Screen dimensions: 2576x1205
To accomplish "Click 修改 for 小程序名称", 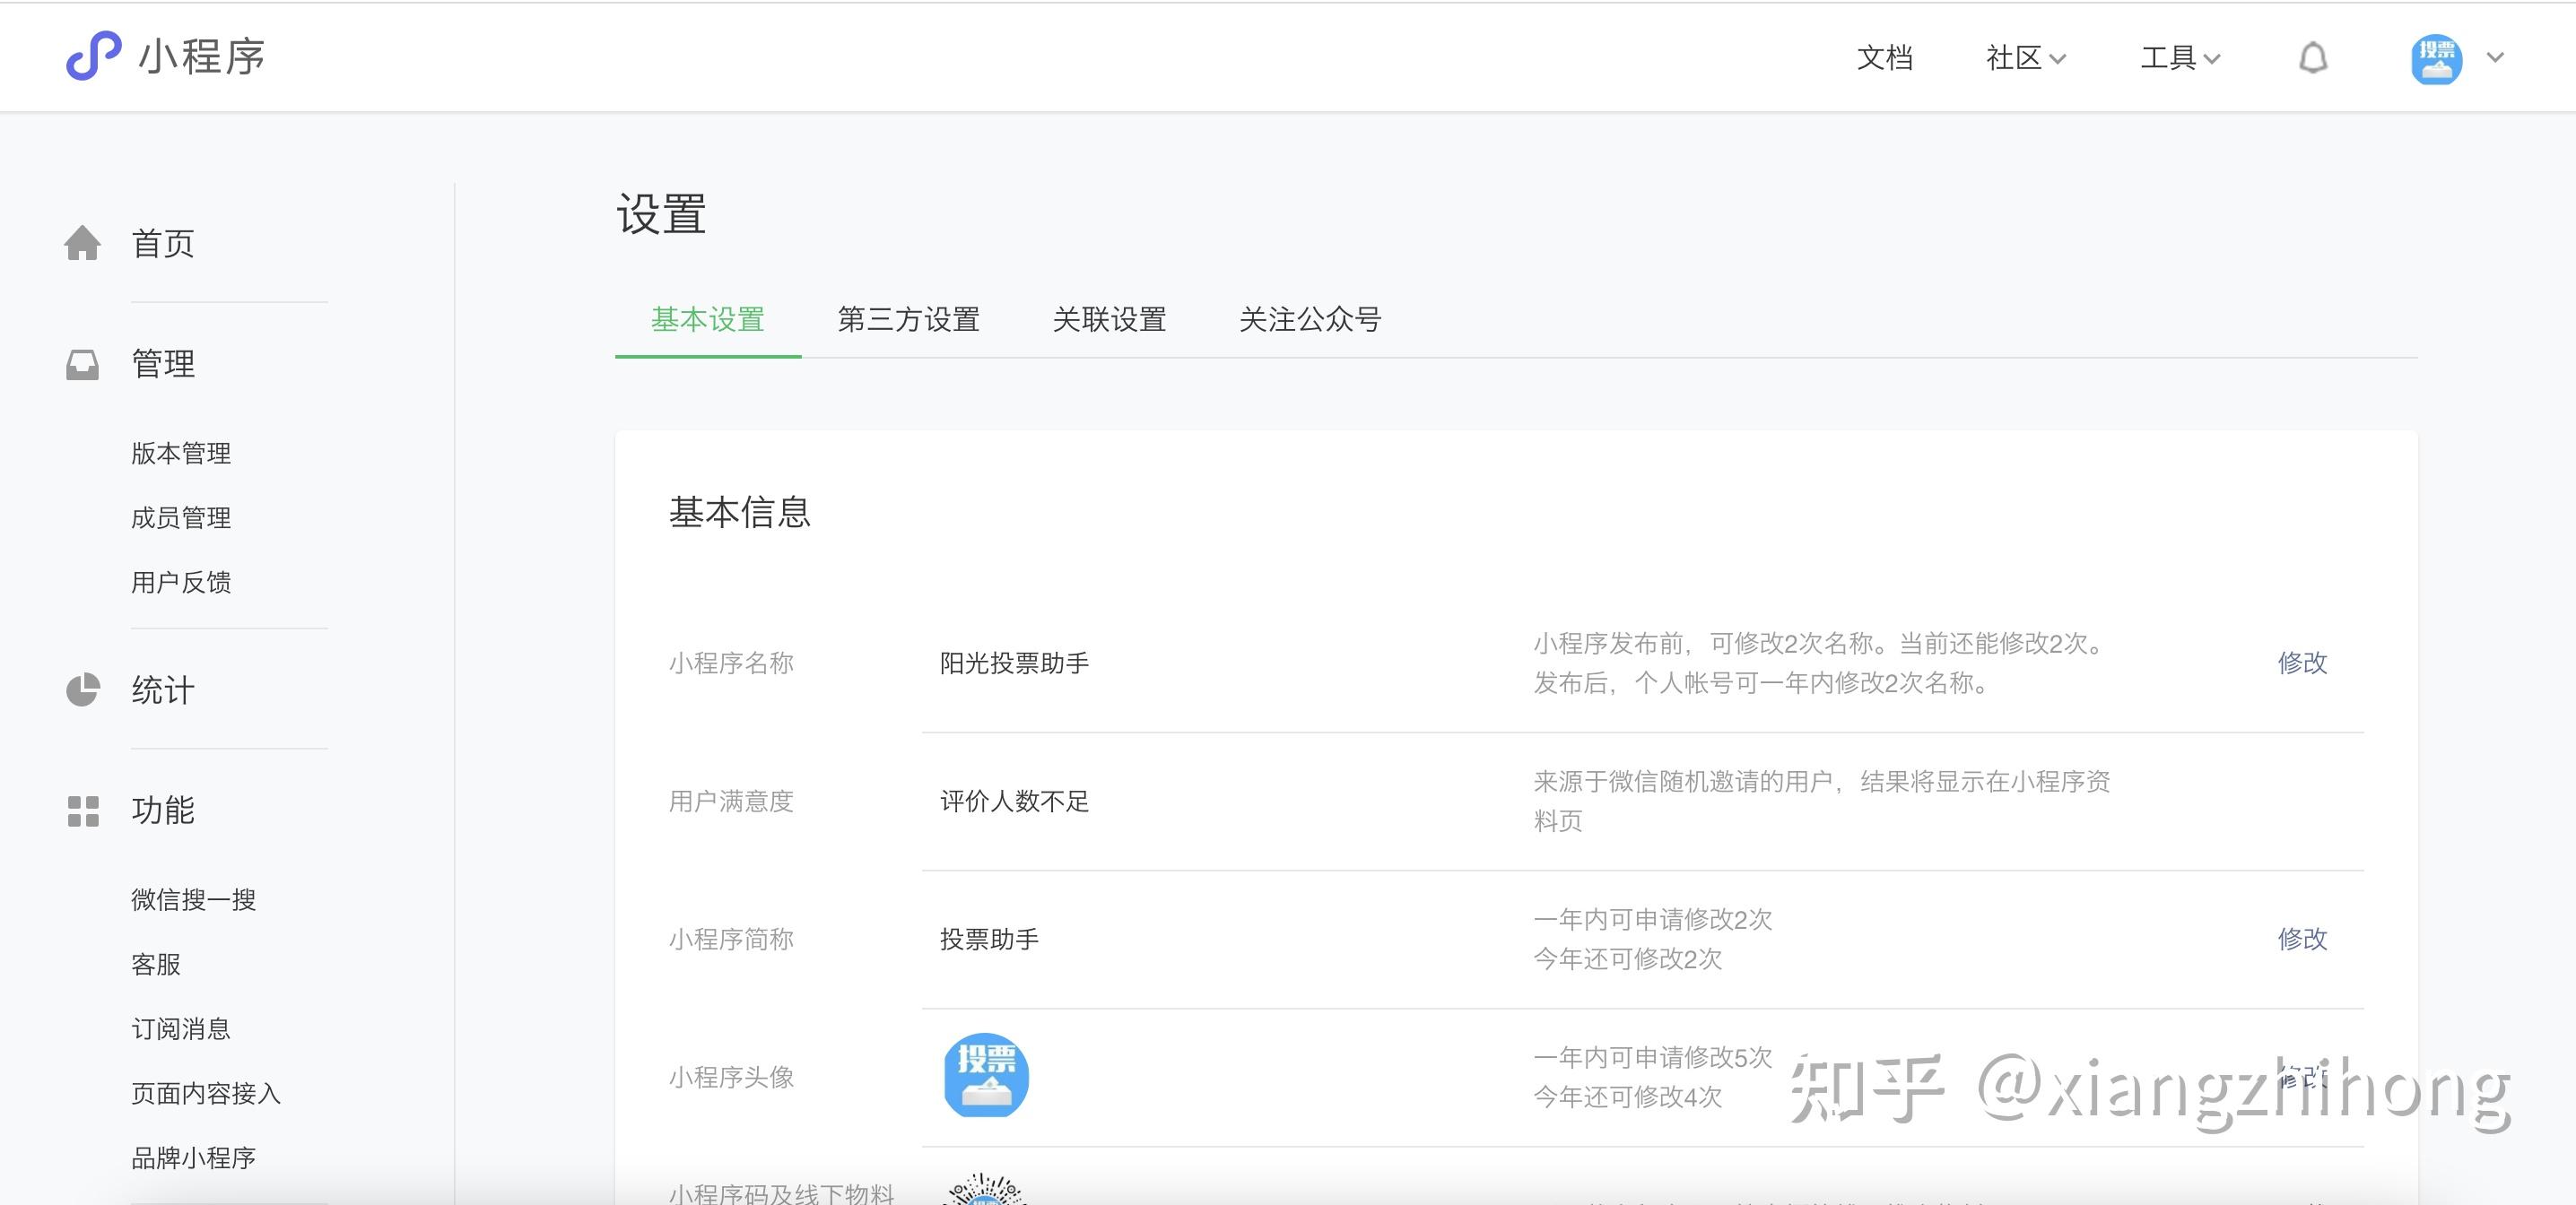I will pyautogui.click(x=2302, y=663).
